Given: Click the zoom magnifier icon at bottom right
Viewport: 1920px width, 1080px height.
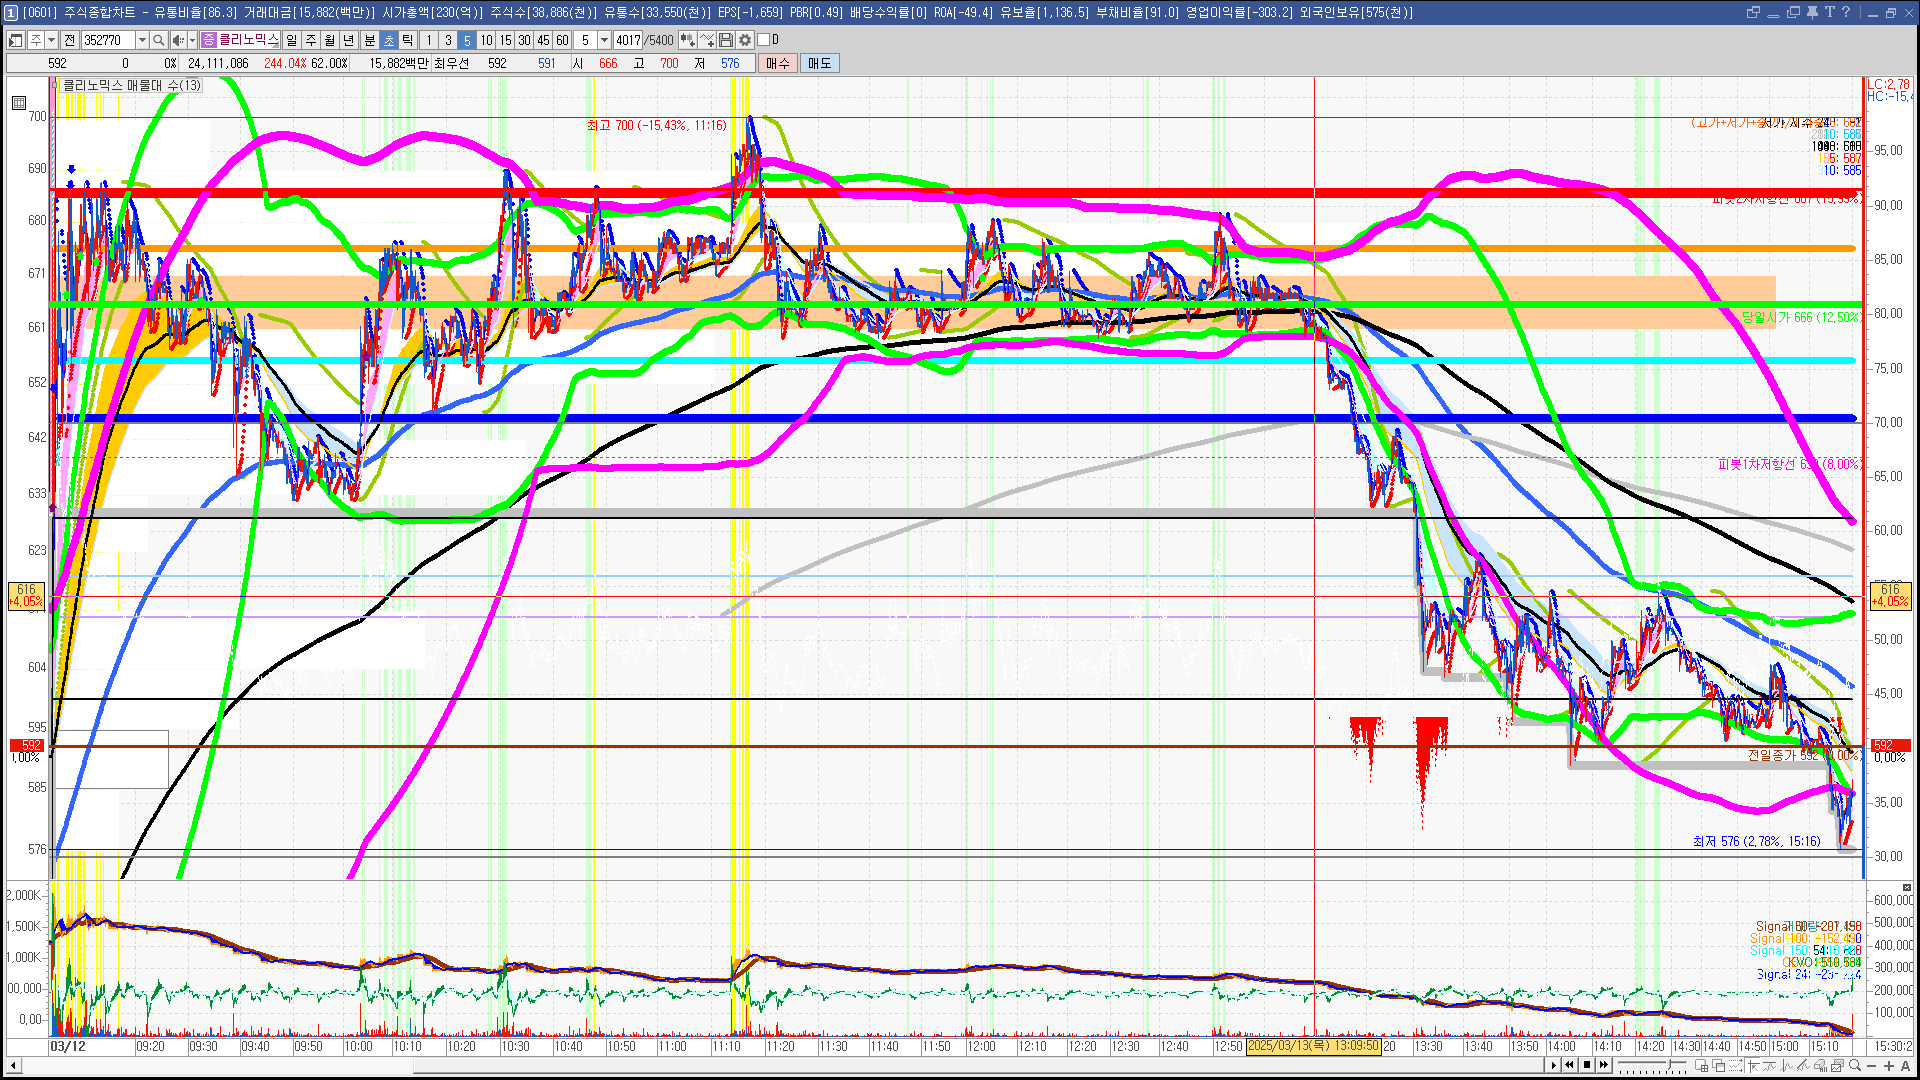Looking at the screenshot, I should point(1855,1066).
